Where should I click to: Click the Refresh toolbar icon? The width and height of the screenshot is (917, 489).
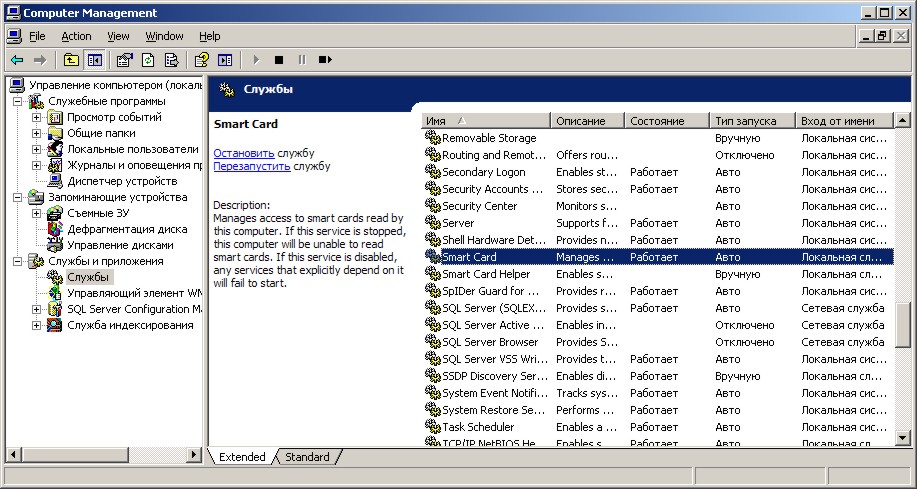(148, 60)
